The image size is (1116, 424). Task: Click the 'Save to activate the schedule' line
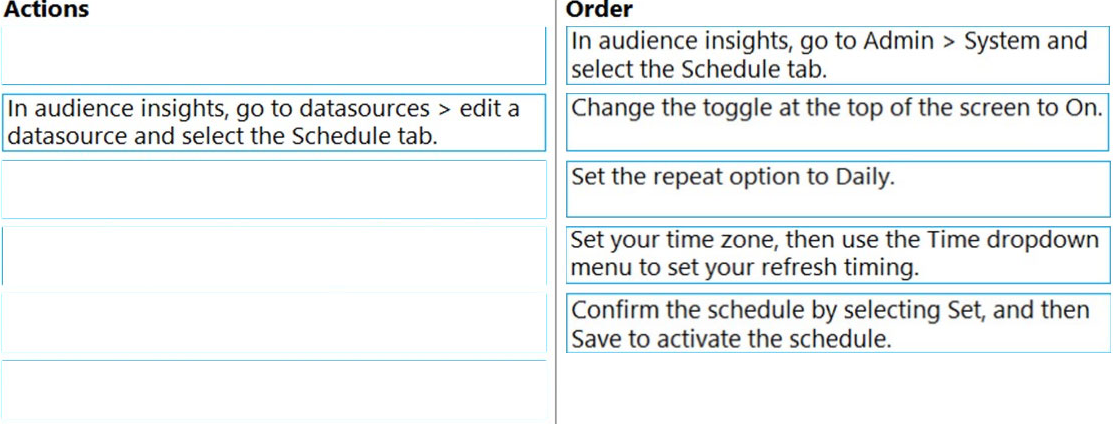(730, 339)
